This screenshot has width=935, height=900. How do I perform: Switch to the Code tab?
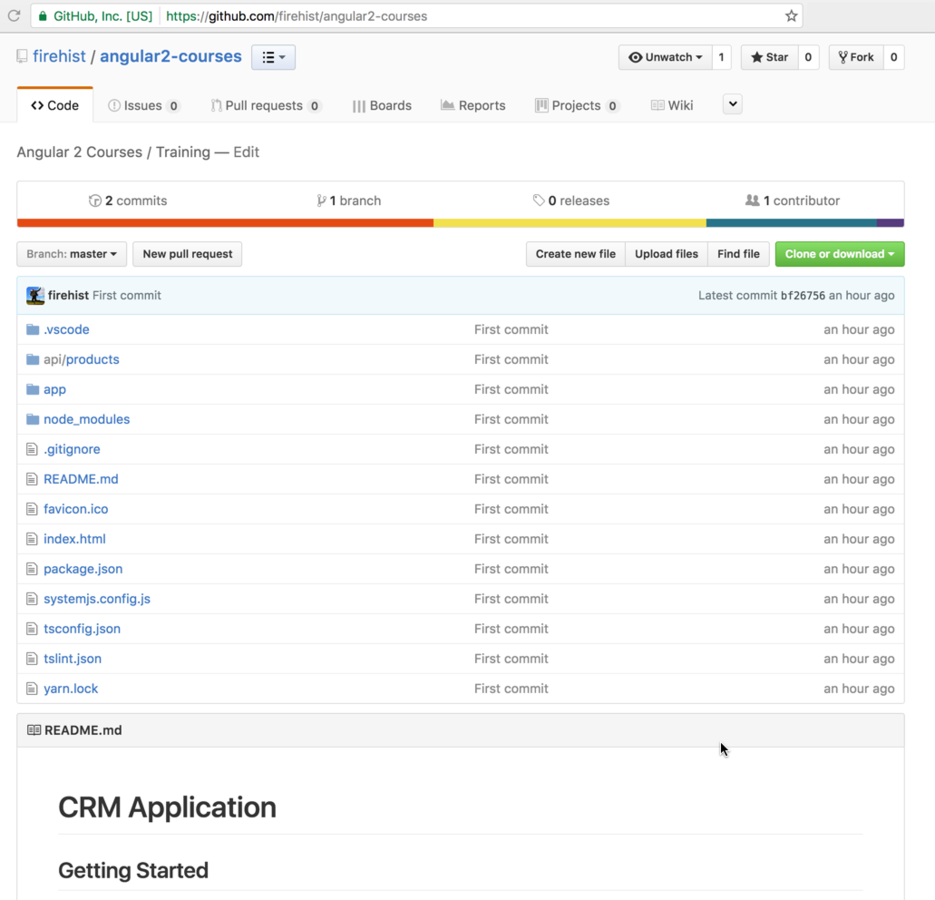tap(55, 106)
